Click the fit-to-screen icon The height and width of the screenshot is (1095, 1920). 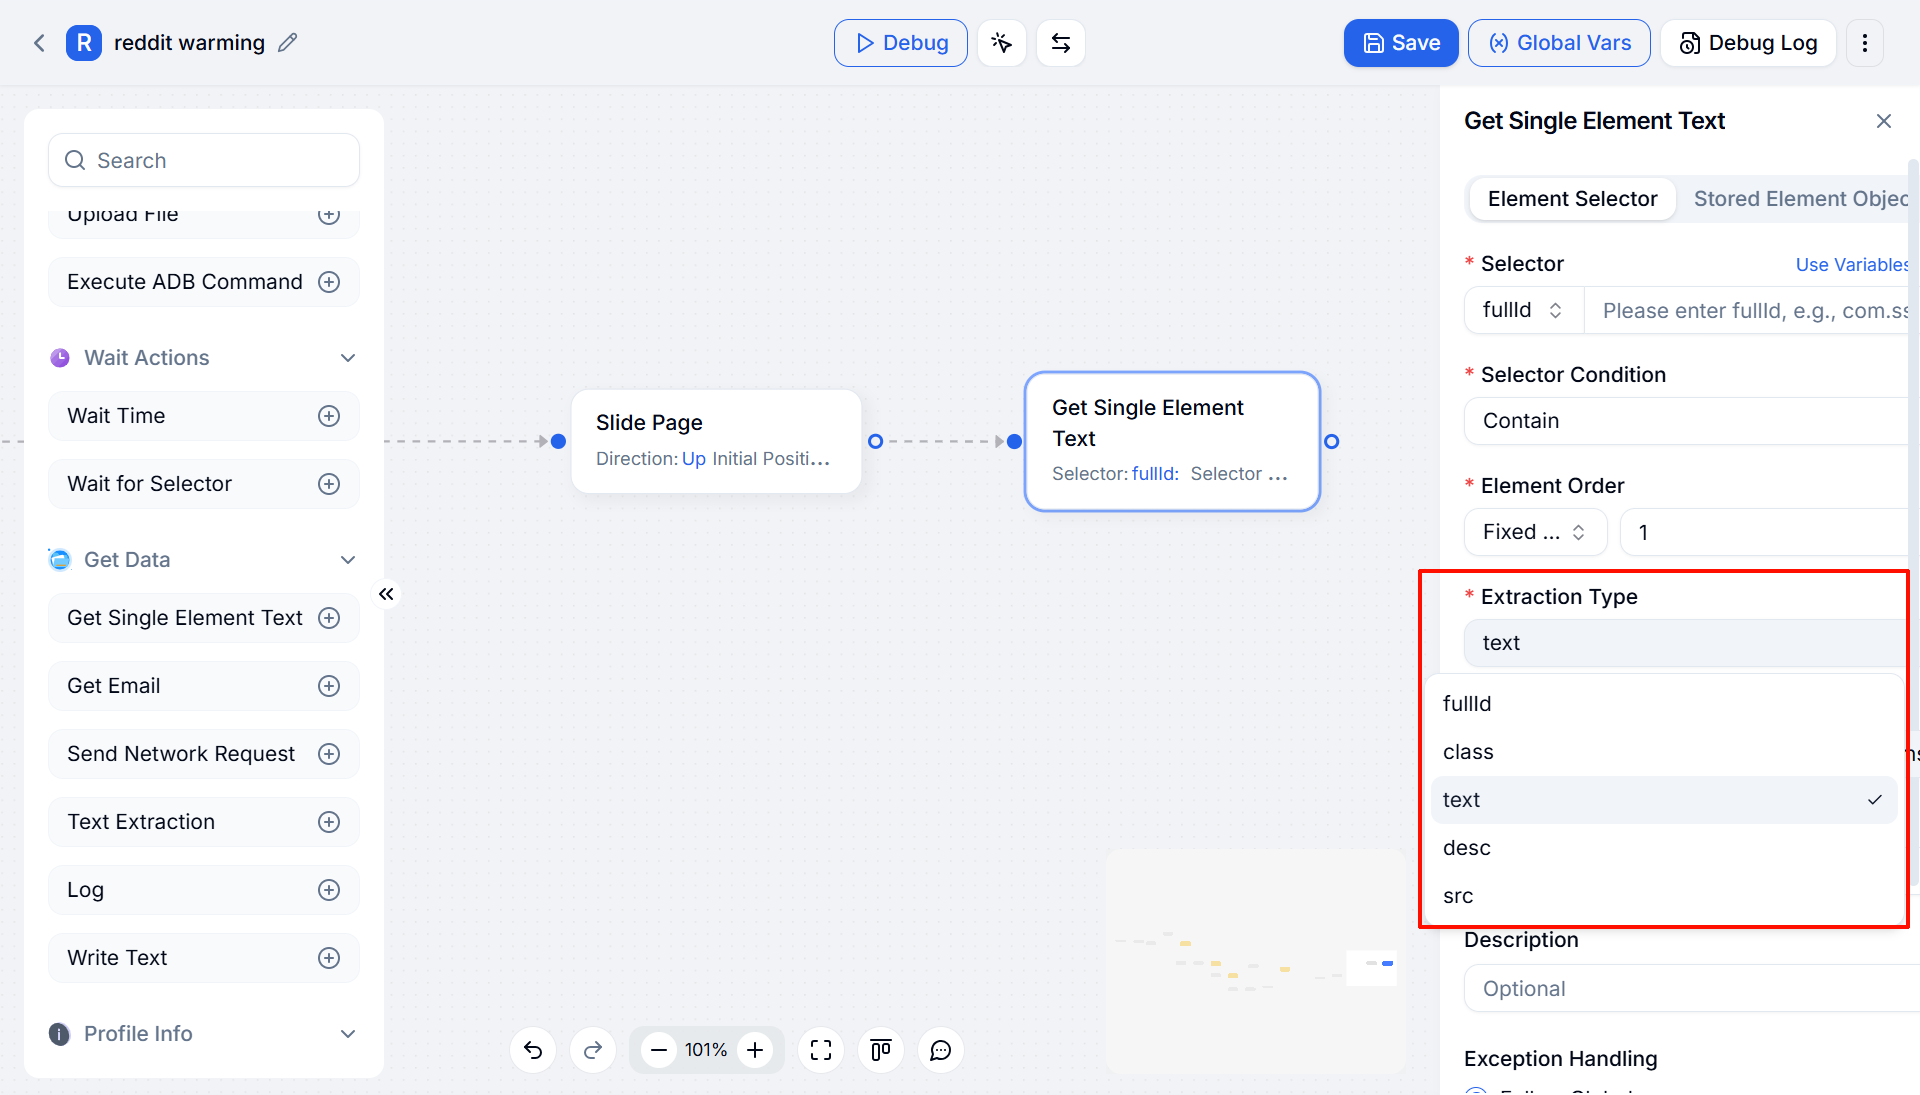pos(821,1050)
